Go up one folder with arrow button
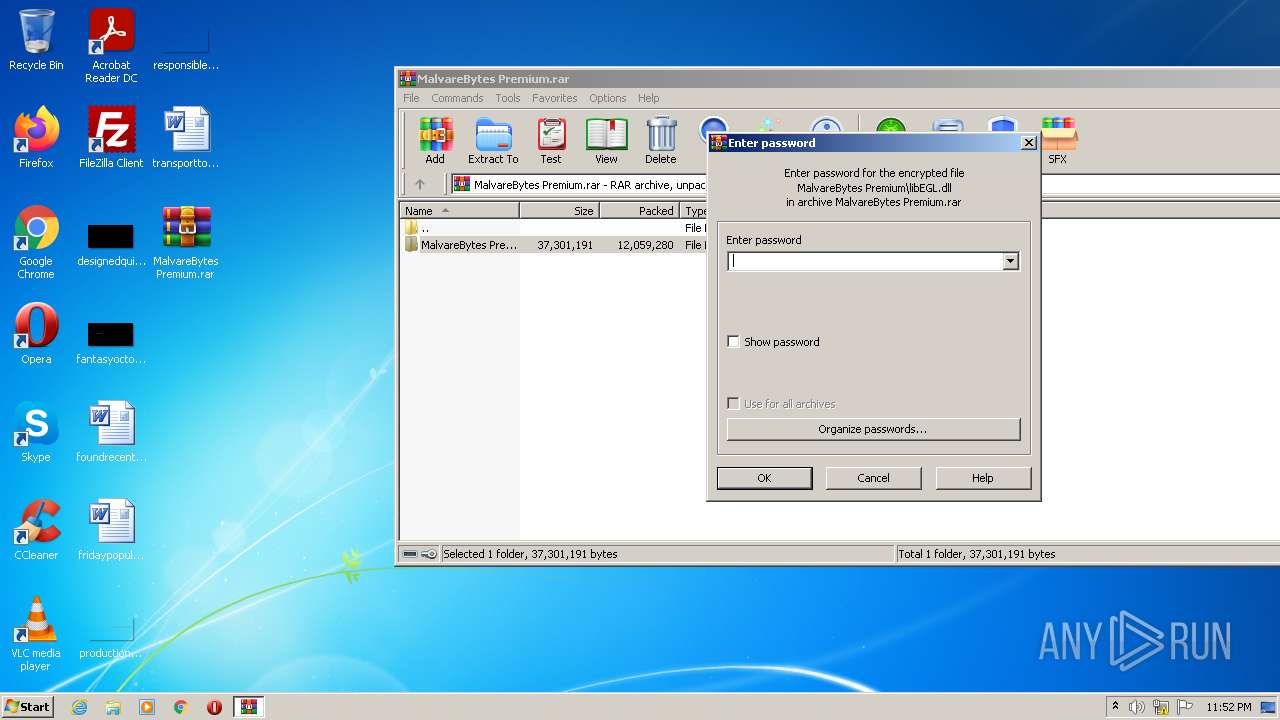This screenshot has height=720, width=1280. click(420, 184)
